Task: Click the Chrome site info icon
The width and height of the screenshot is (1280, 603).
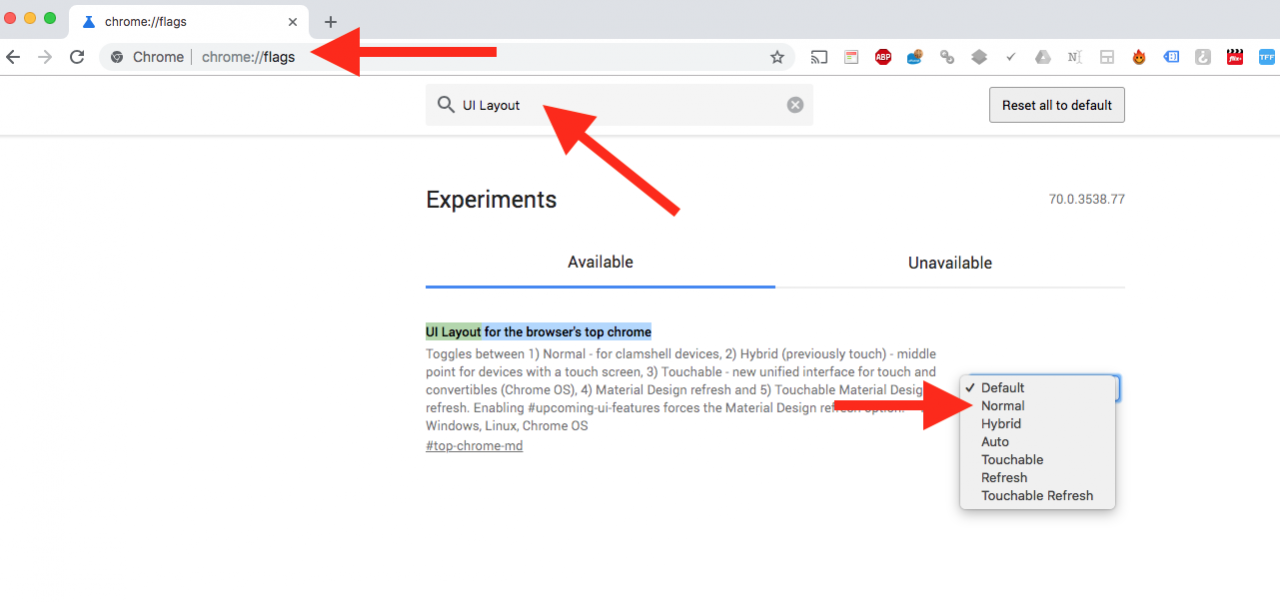Action: coord(117,57)
